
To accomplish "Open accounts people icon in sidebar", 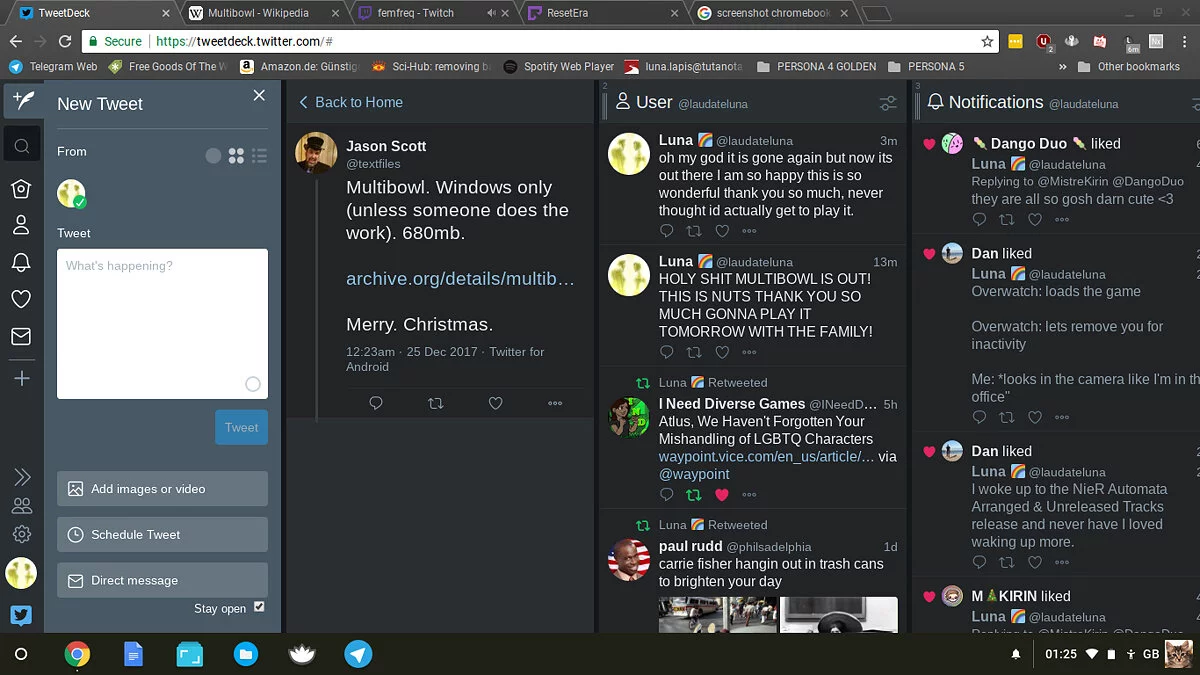I will pyautogui.click(x=21, y=506).
